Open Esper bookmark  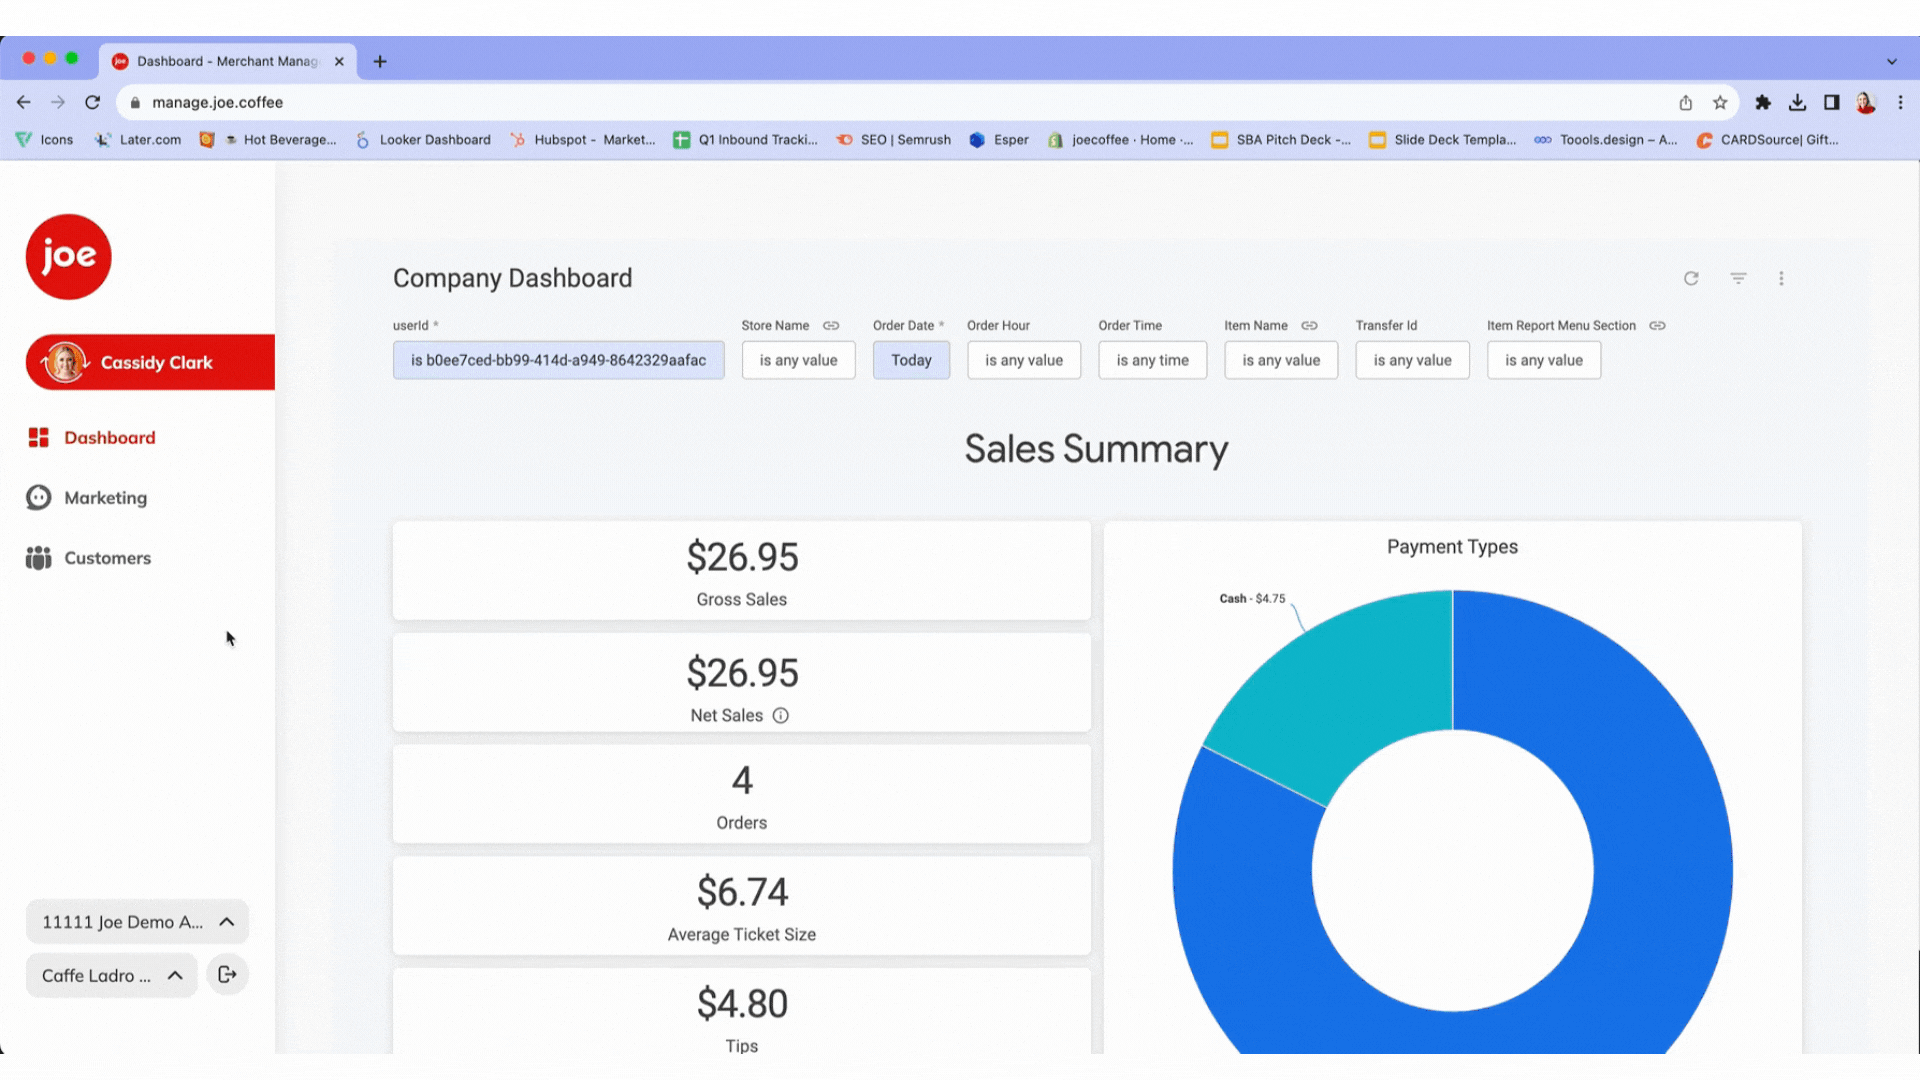tap(999, 140)
